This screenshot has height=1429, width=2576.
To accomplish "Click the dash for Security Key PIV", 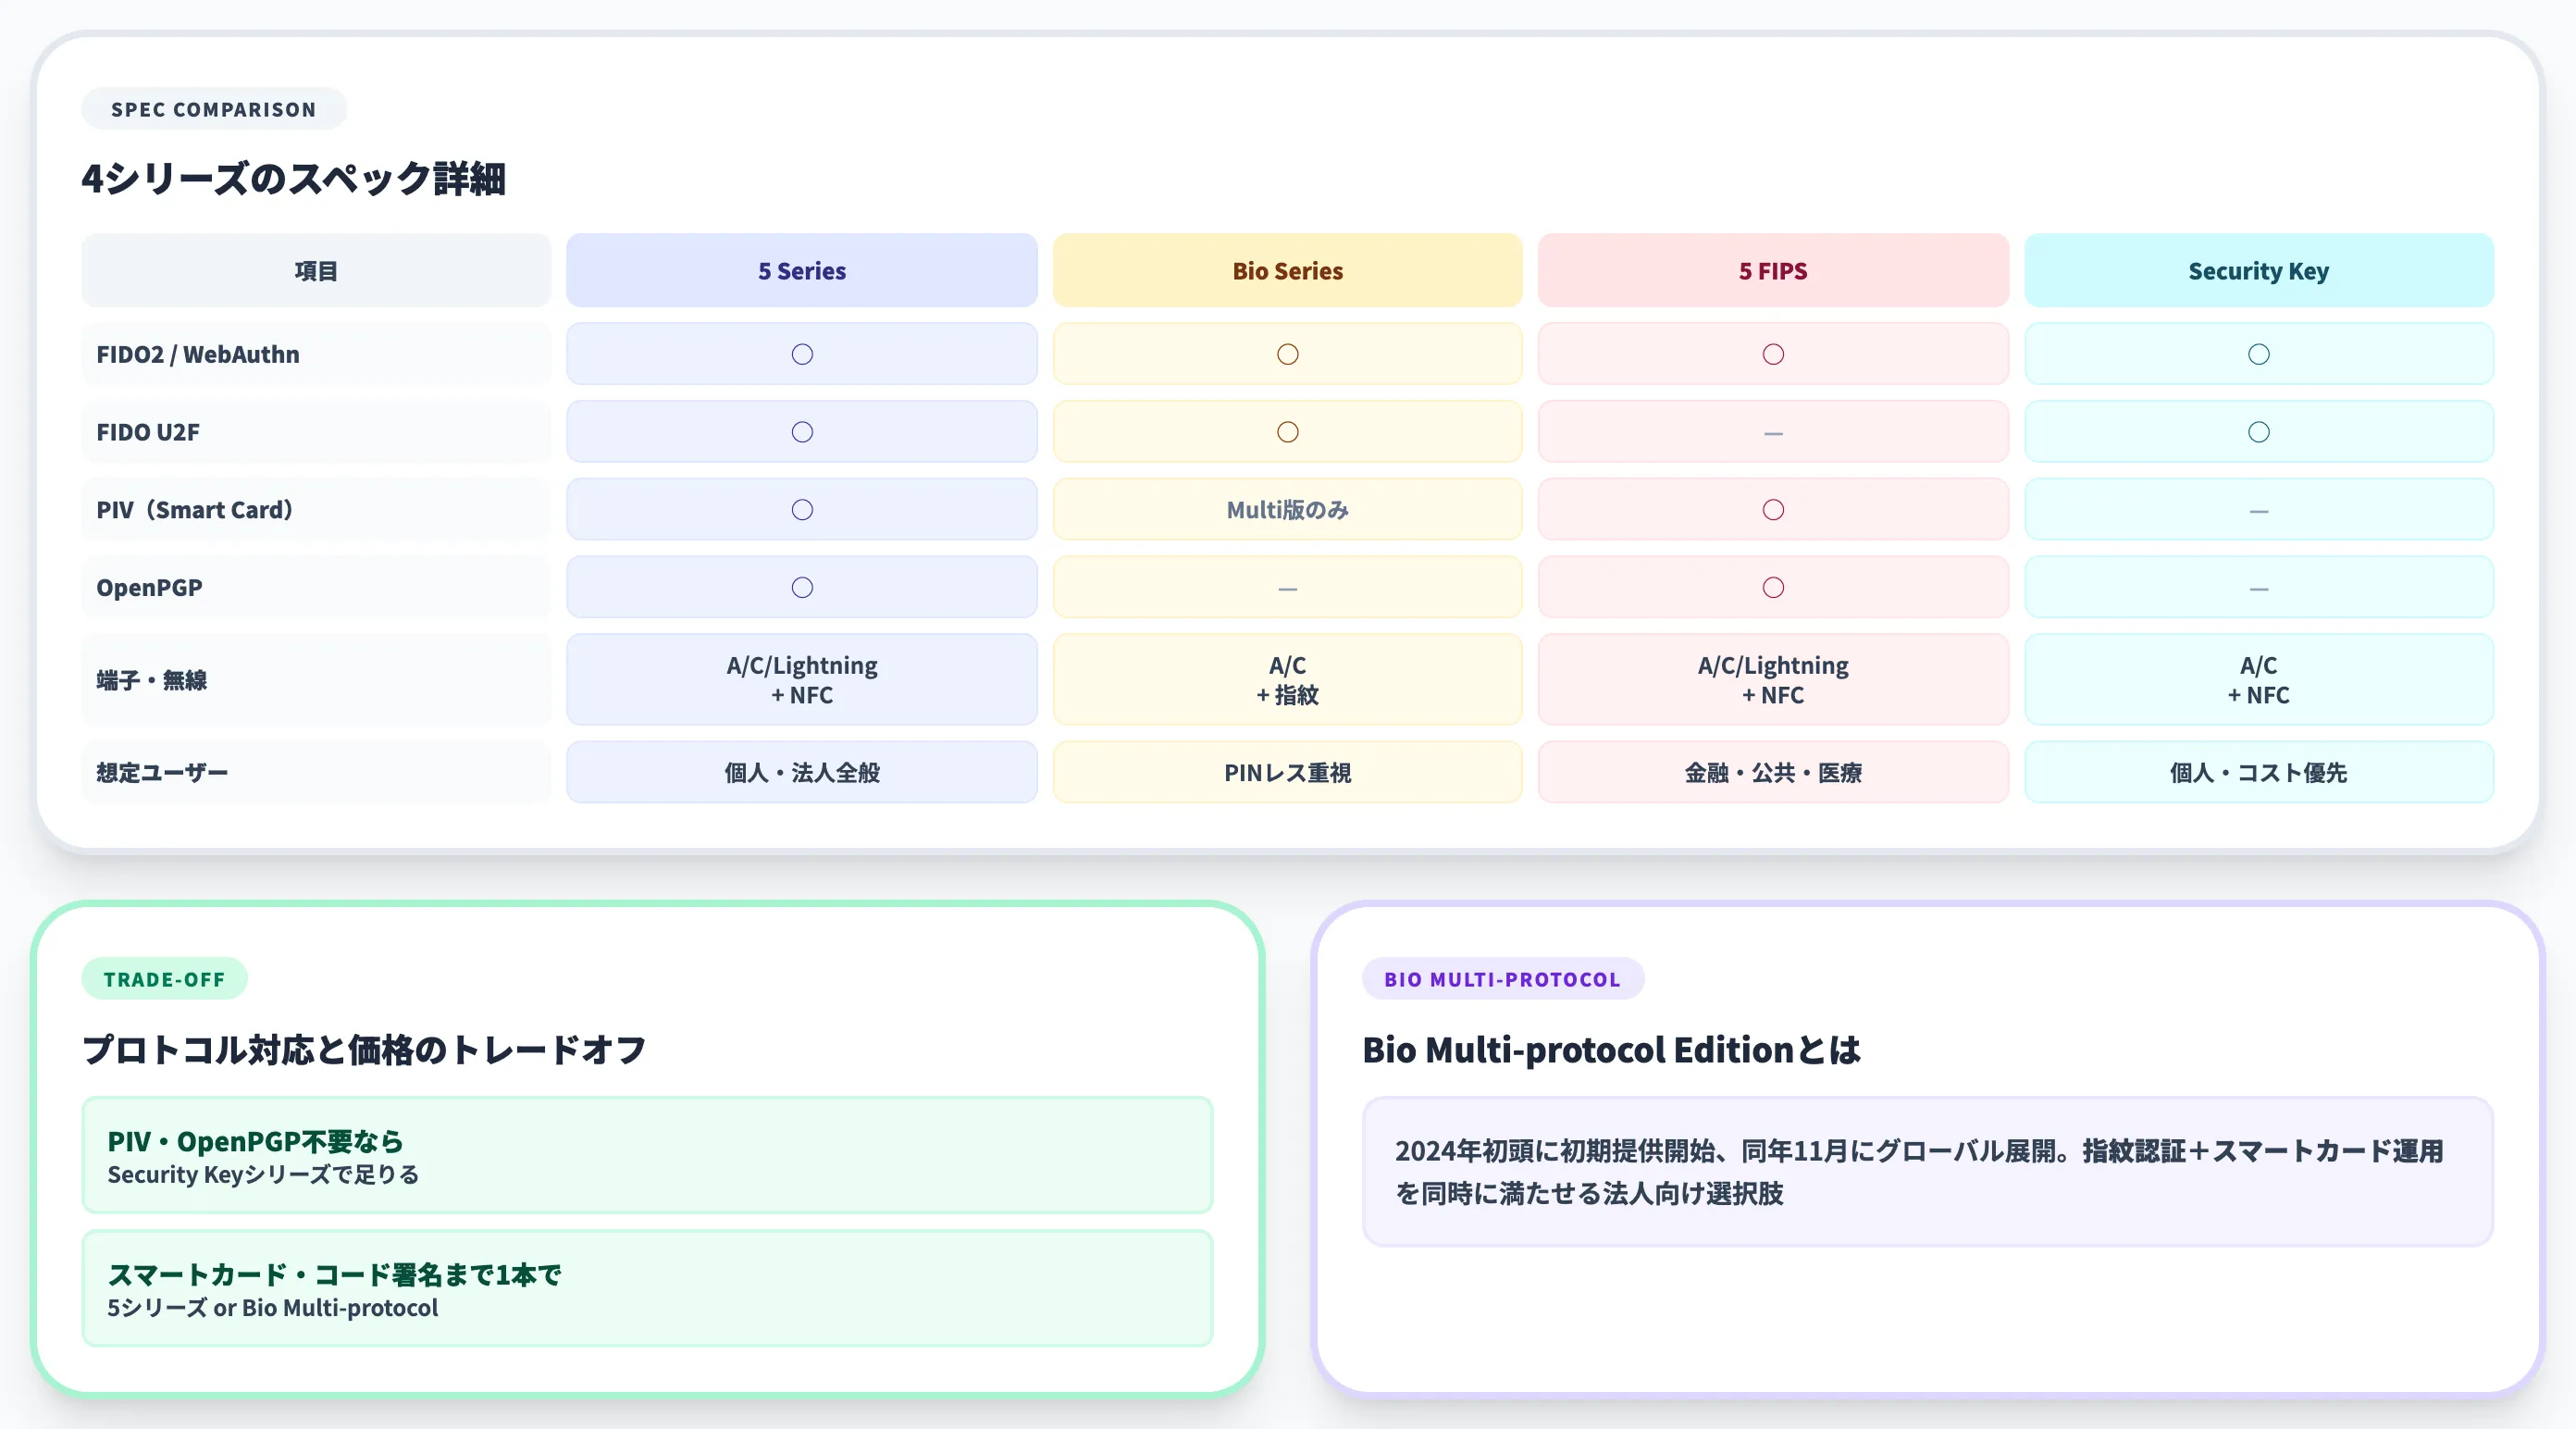I will [2259, 511].
